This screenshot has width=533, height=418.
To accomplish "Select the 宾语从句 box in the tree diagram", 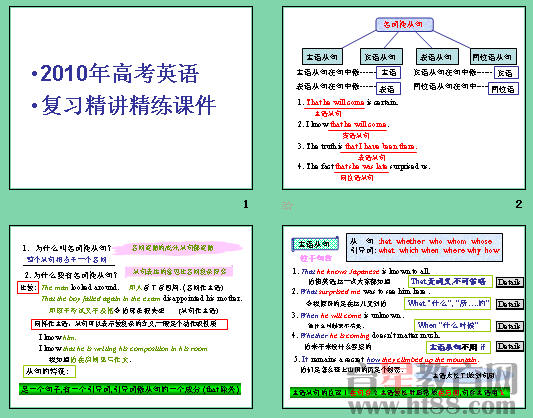I will (x=381, y=56).
